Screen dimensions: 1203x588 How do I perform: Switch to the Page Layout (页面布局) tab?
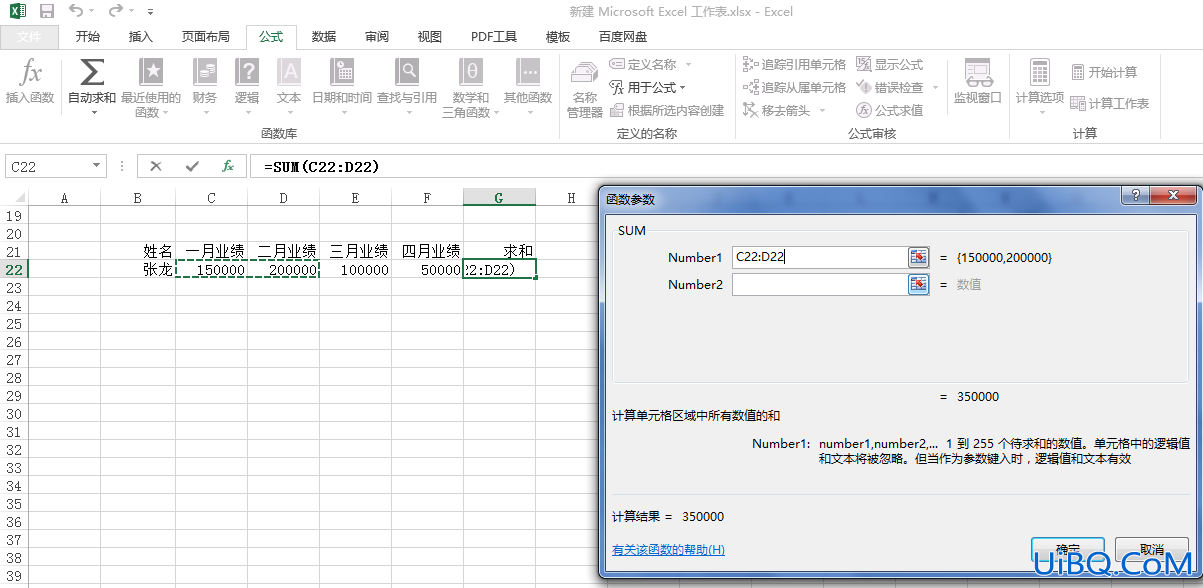pyautogui.click(x=206, y=37)
